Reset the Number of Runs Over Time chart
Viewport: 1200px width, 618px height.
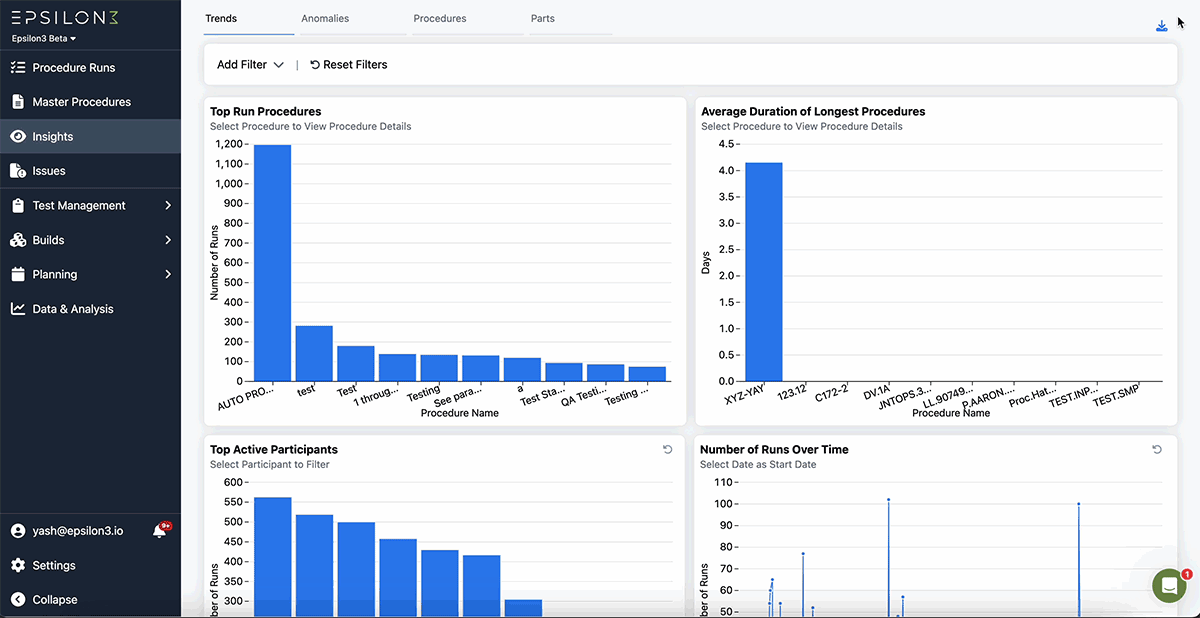point(1157,450)
